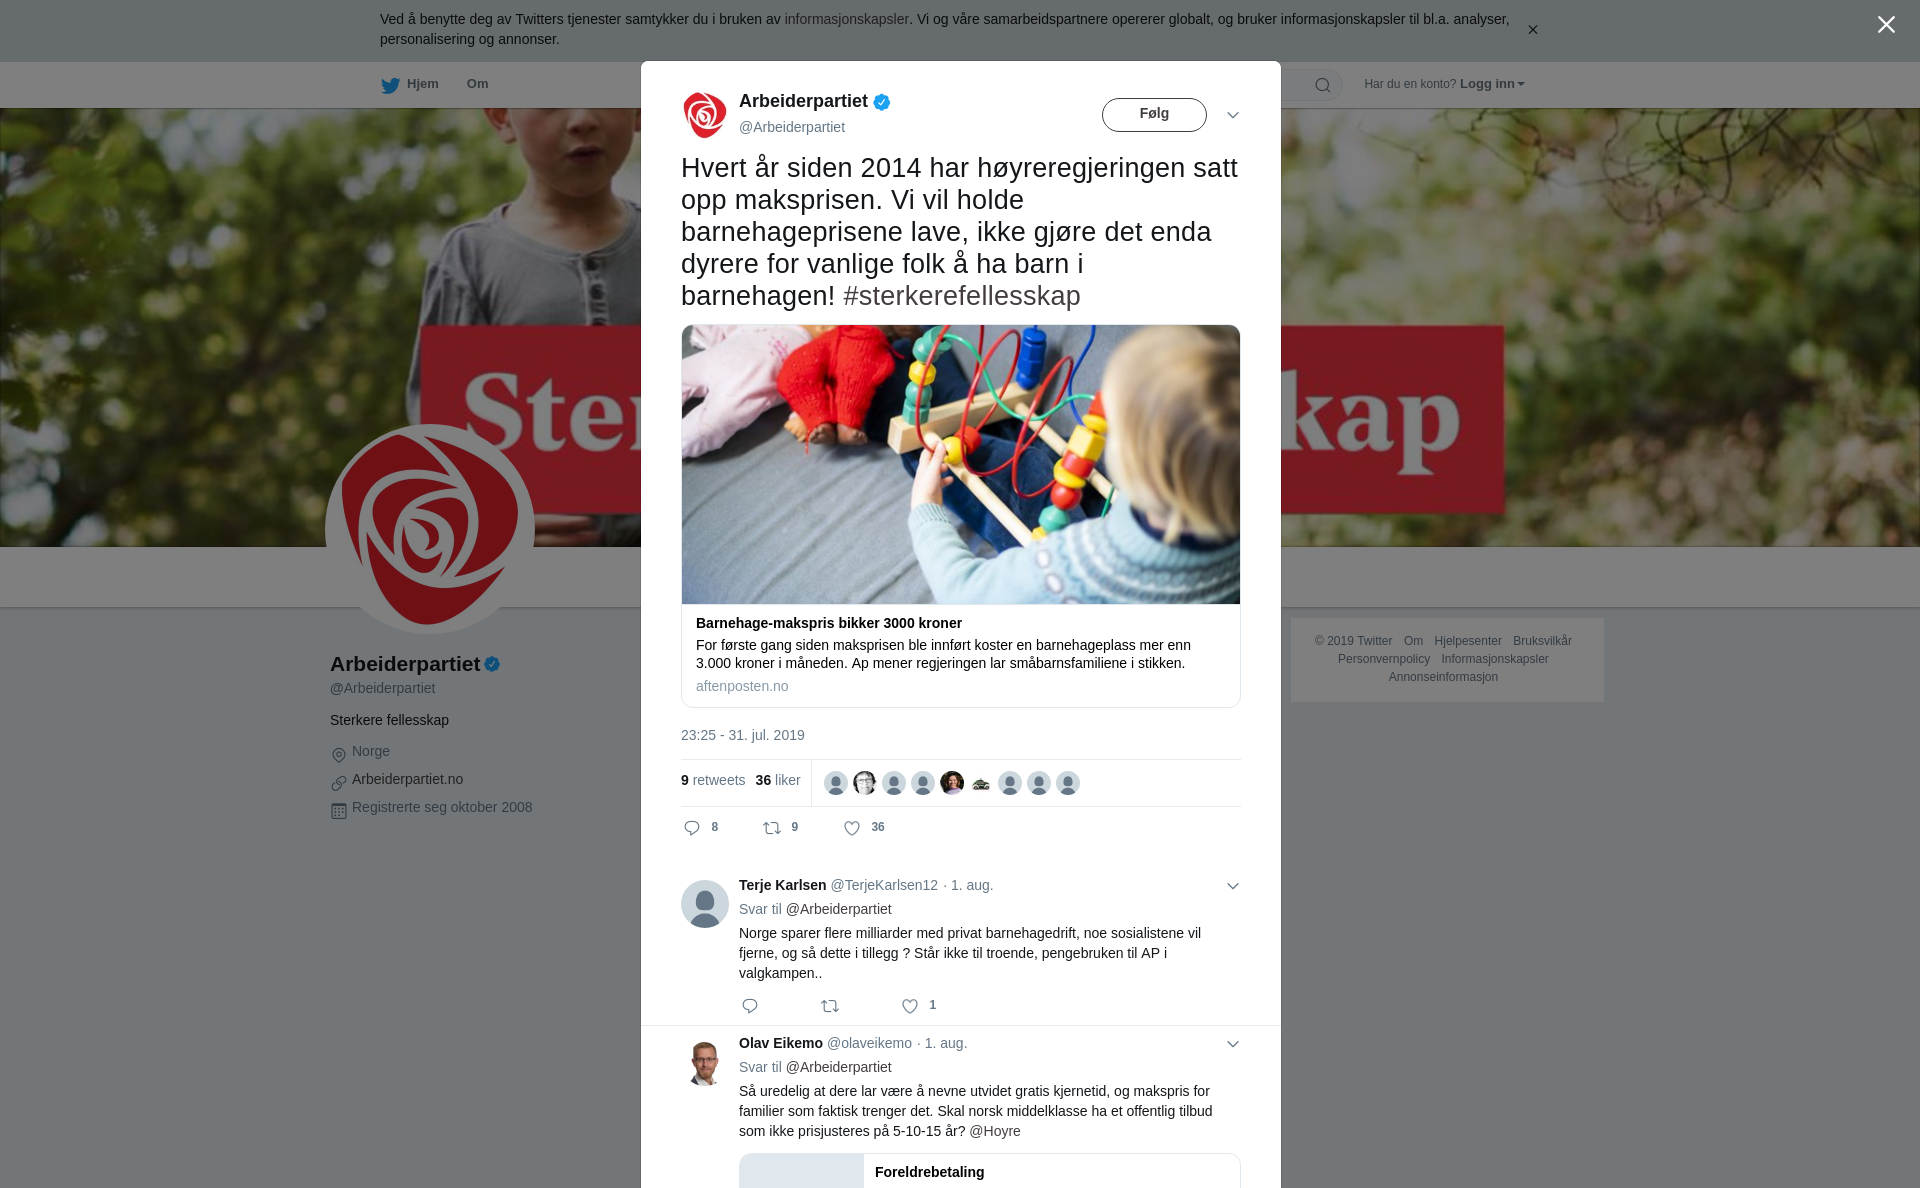This screenshot has height=1188, width=1920.
Task: Open the aftenposten.no article card image
Action: click(x=961, y=464)
